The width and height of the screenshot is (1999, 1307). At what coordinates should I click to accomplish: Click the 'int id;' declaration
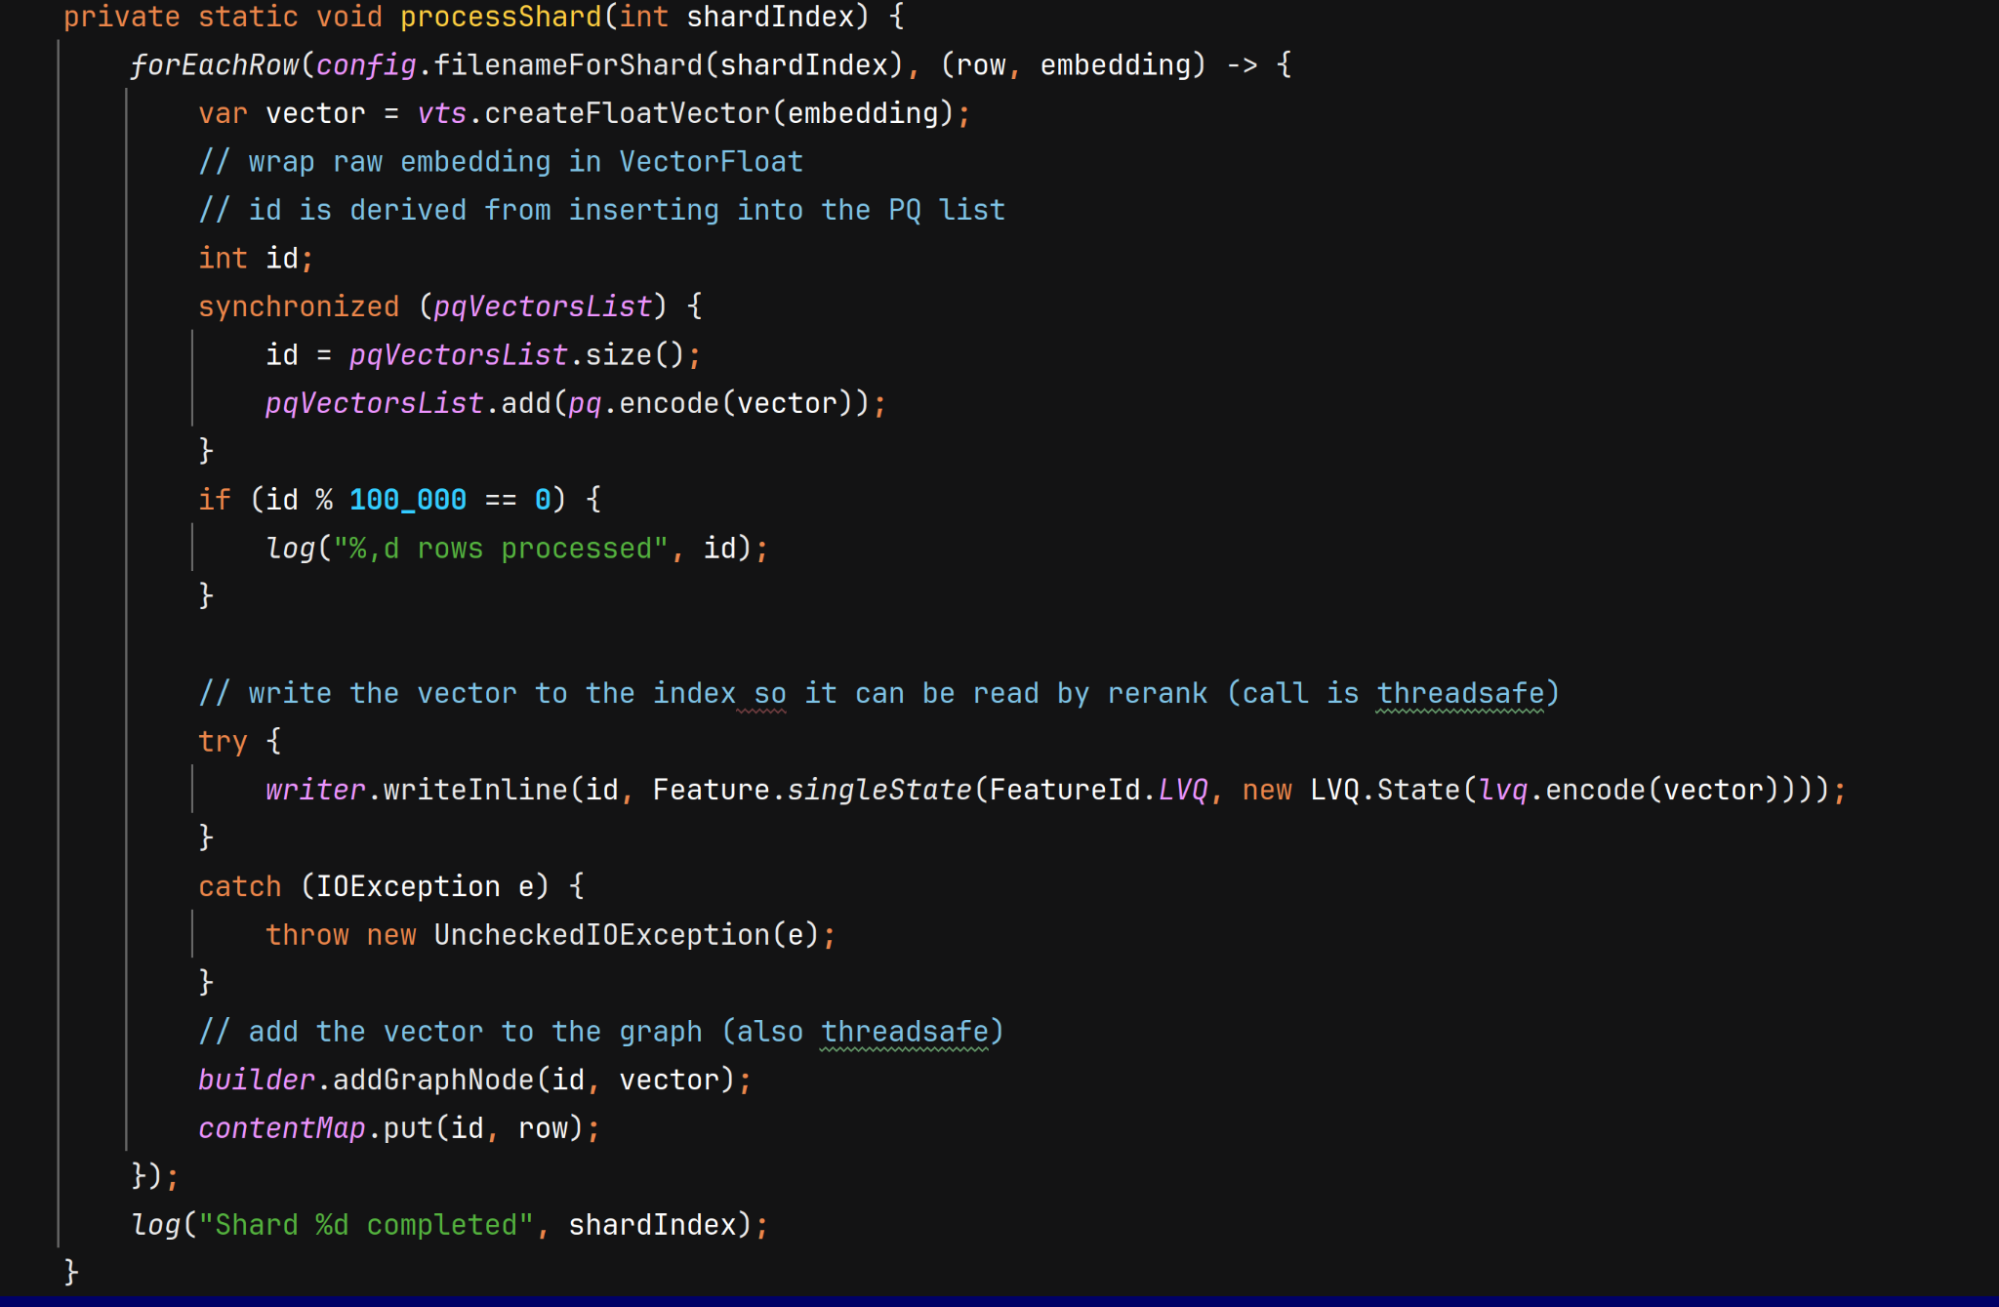click(255, 259)
